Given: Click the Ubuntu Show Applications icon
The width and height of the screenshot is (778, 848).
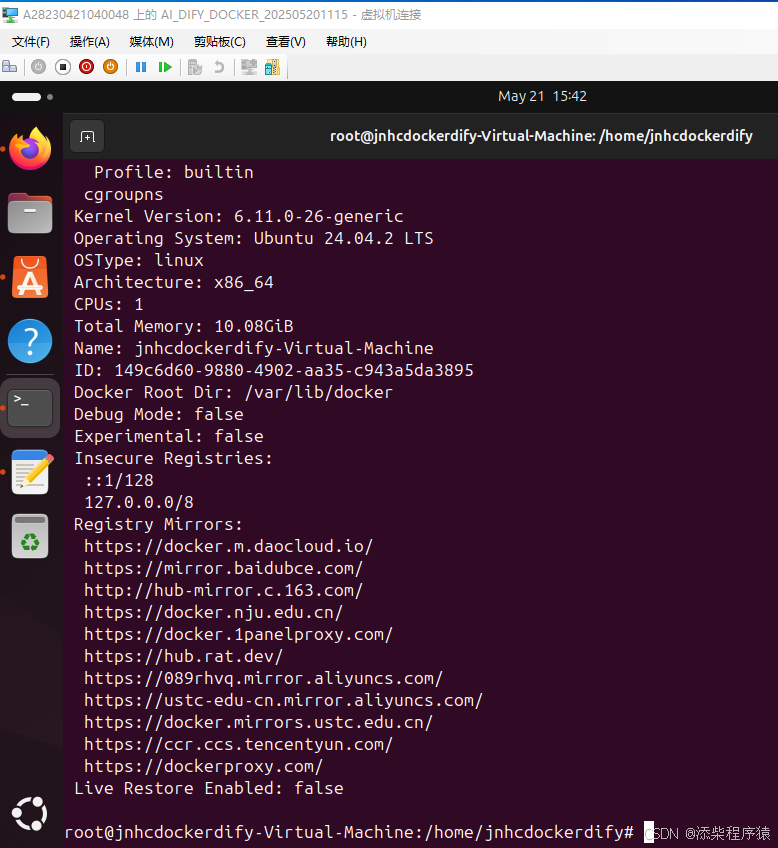Looking at the screenshot, I should 30,813.
